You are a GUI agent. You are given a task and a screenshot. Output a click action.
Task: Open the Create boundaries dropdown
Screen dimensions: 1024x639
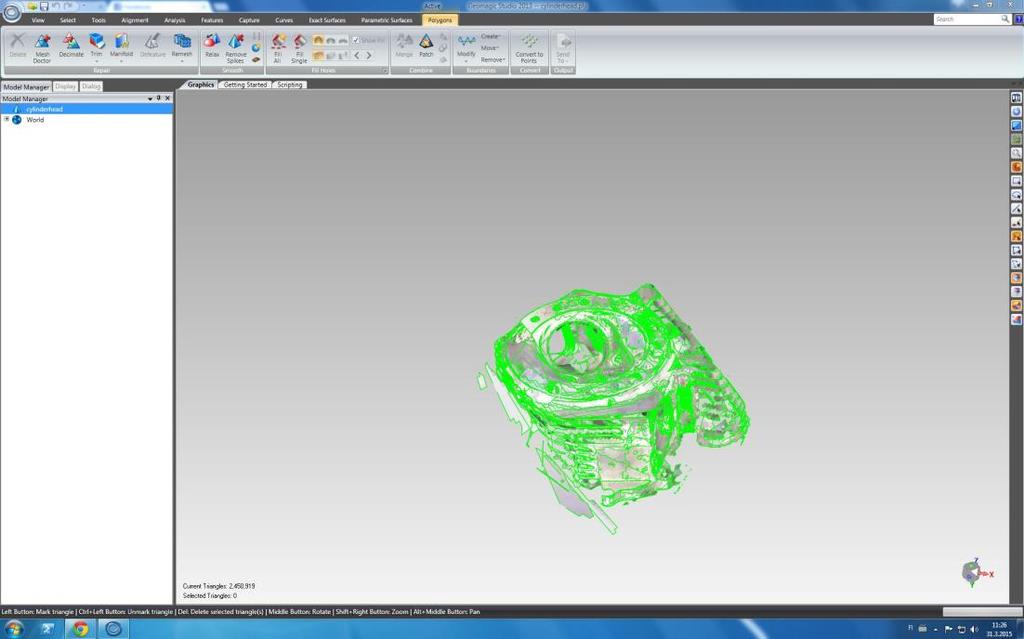coord(490,37)
